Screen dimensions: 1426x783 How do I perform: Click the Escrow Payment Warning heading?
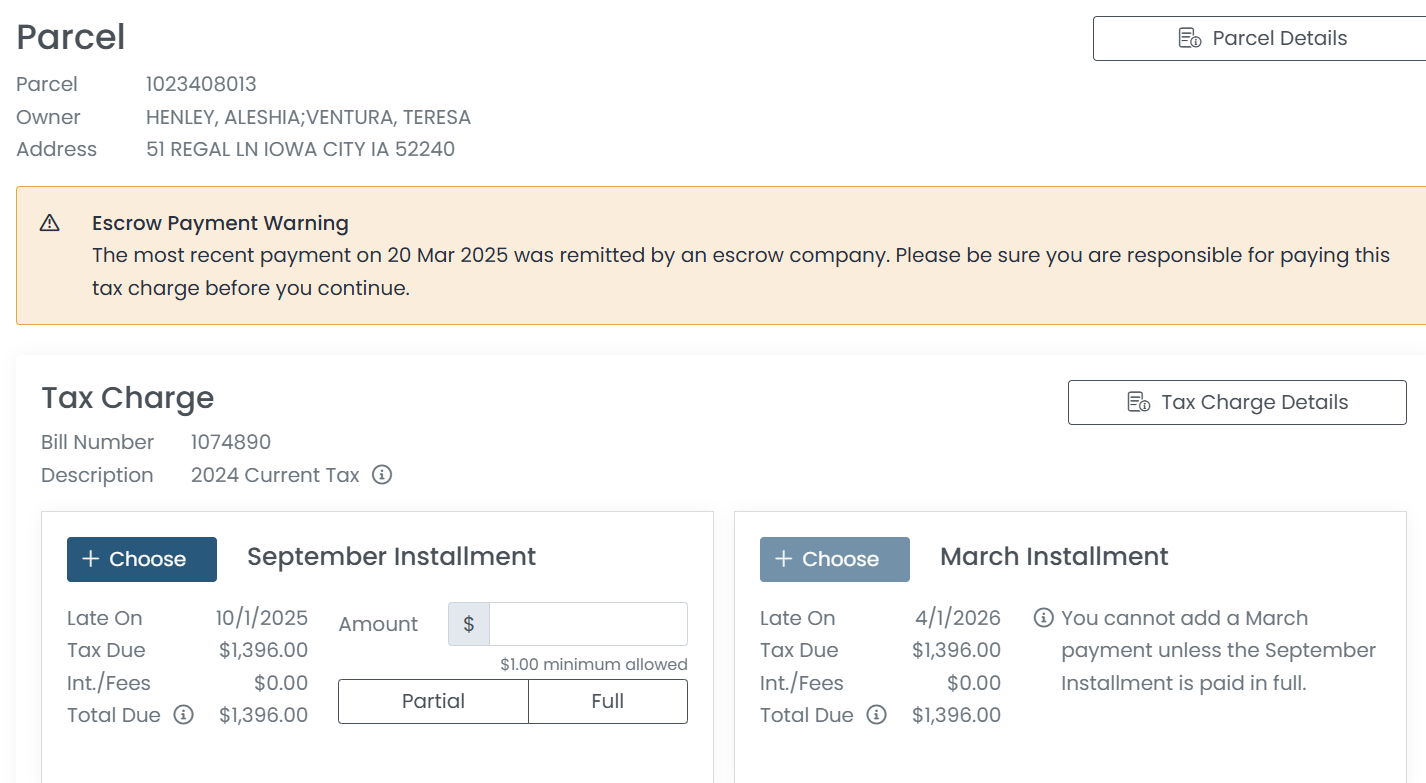pos(220,223)
